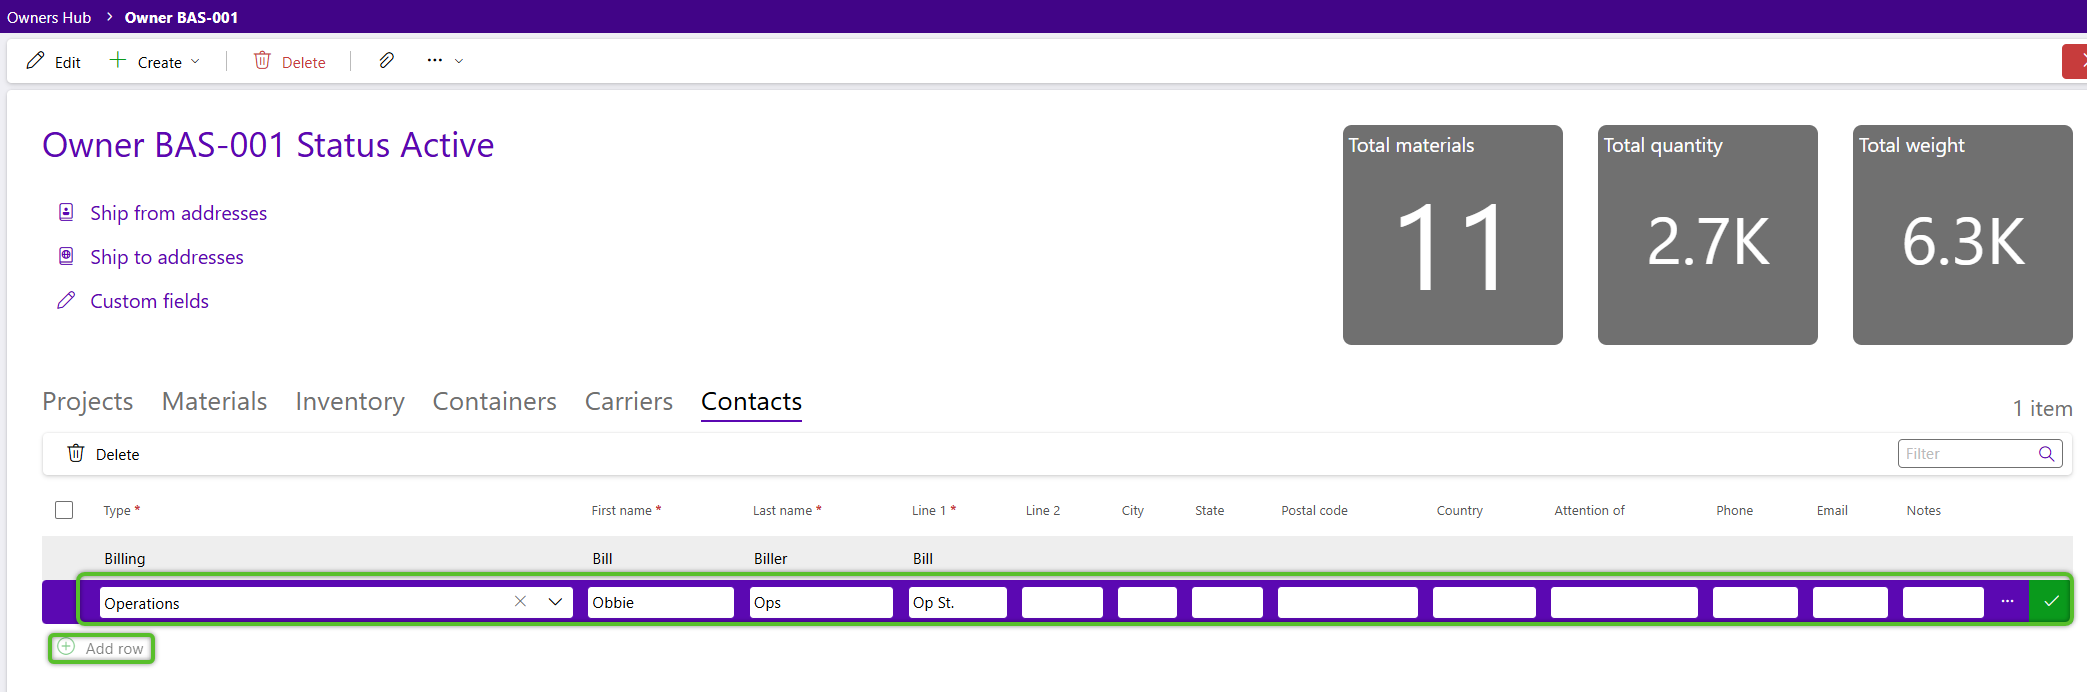The height and width of the screenshot is (692, 2087).
Task: Switch to the Materials tab
Action: (x=214, y=401)
